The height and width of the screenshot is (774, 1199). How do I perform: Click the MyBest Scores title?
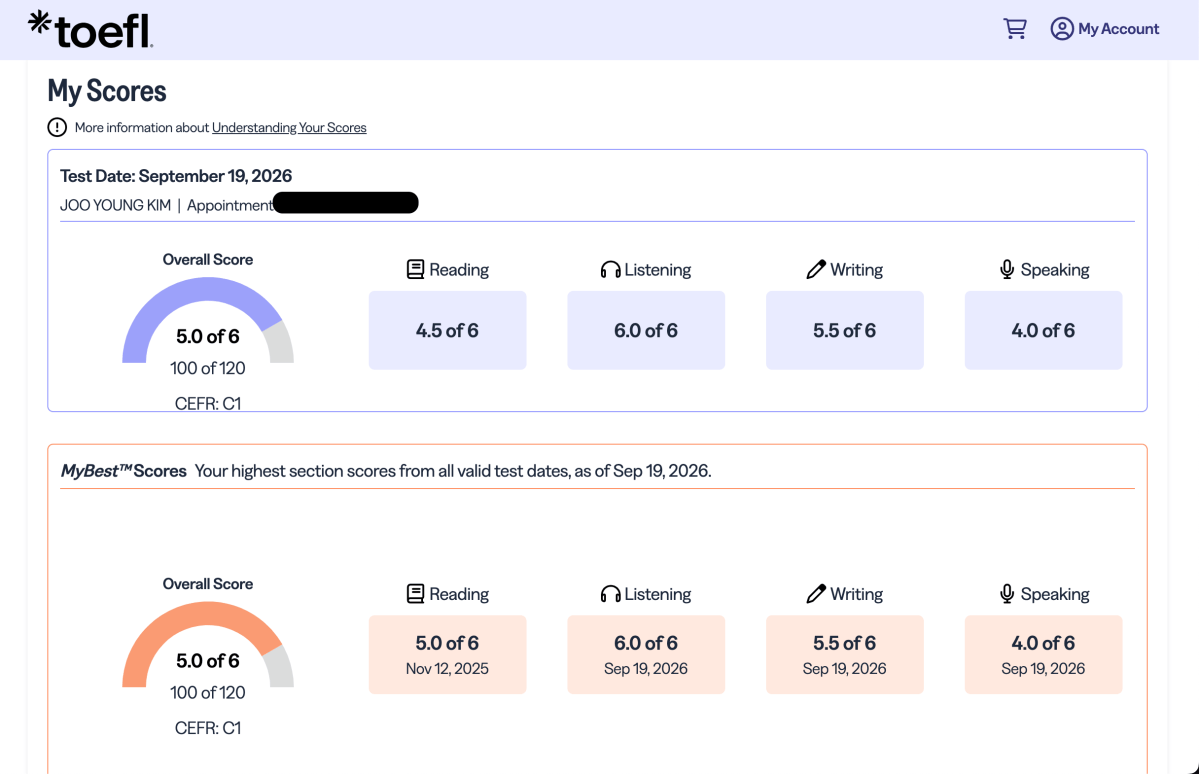coord(124,470)
